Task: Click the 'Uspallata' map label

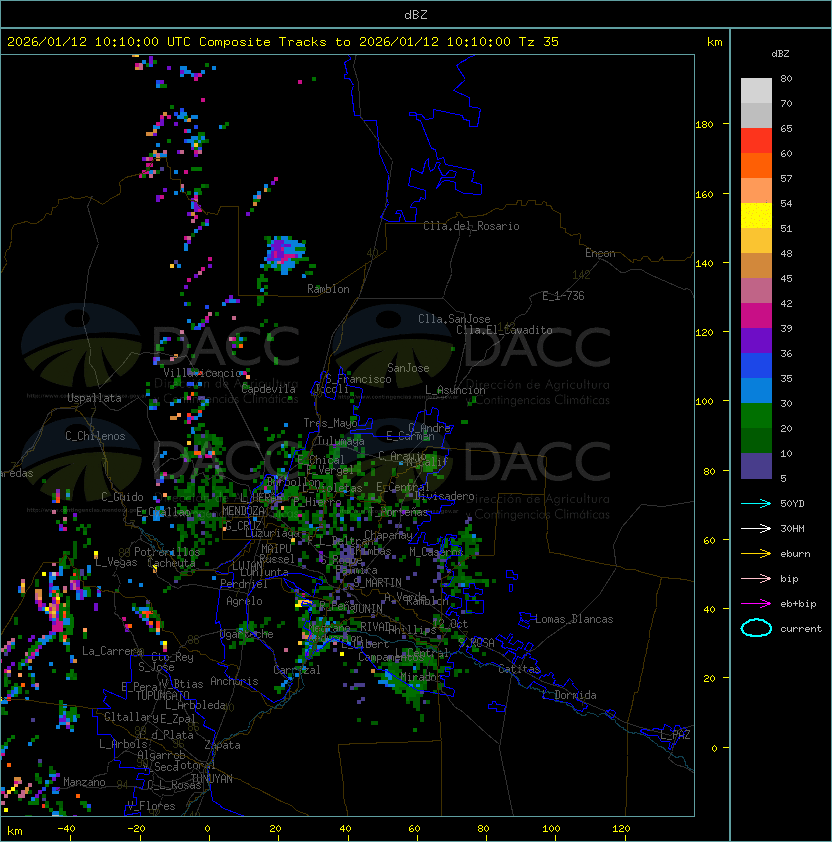Action: [94, 398]
